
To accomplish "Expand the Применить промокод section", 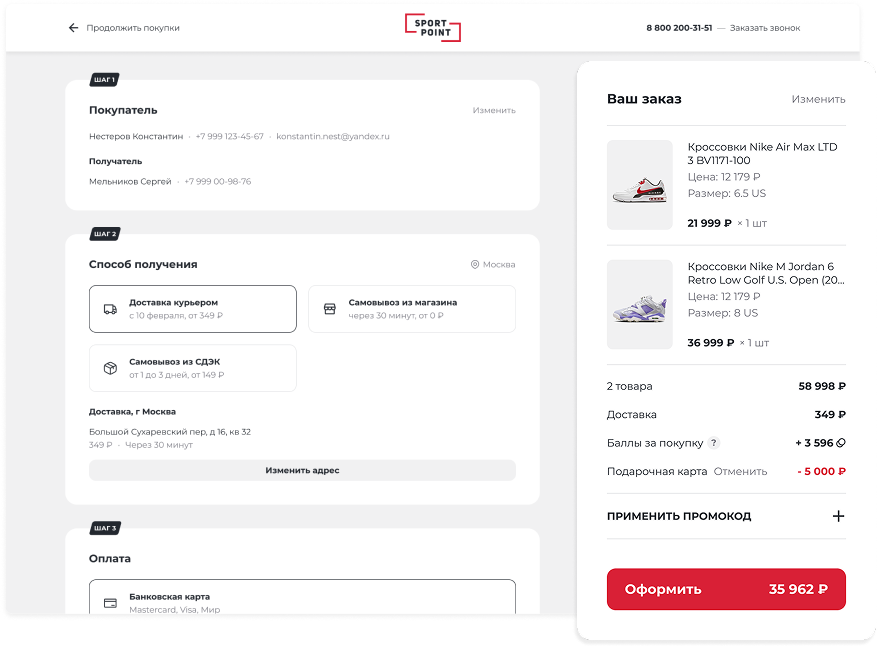I will [726, 516].
